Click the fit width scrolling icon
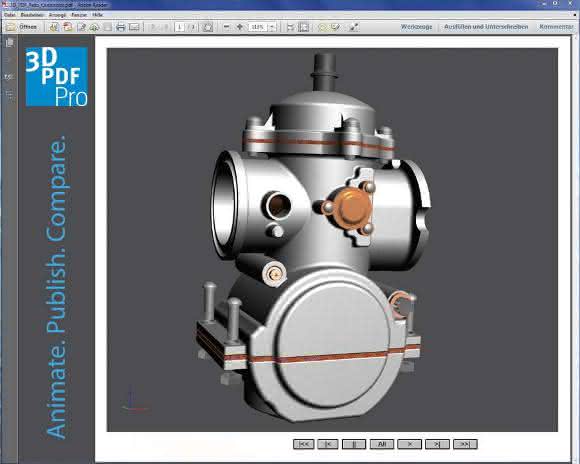Image resolution: width=580 pixels, height=464 pixels. [291, 27]
